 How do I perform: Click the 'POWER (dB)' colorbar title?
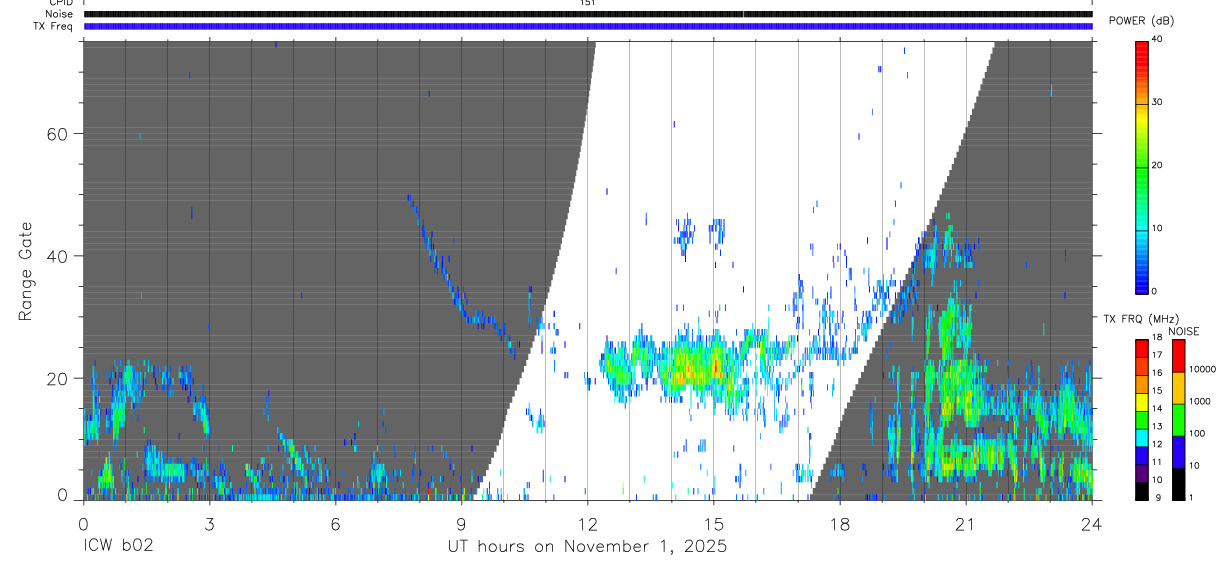pos(1141,21)
